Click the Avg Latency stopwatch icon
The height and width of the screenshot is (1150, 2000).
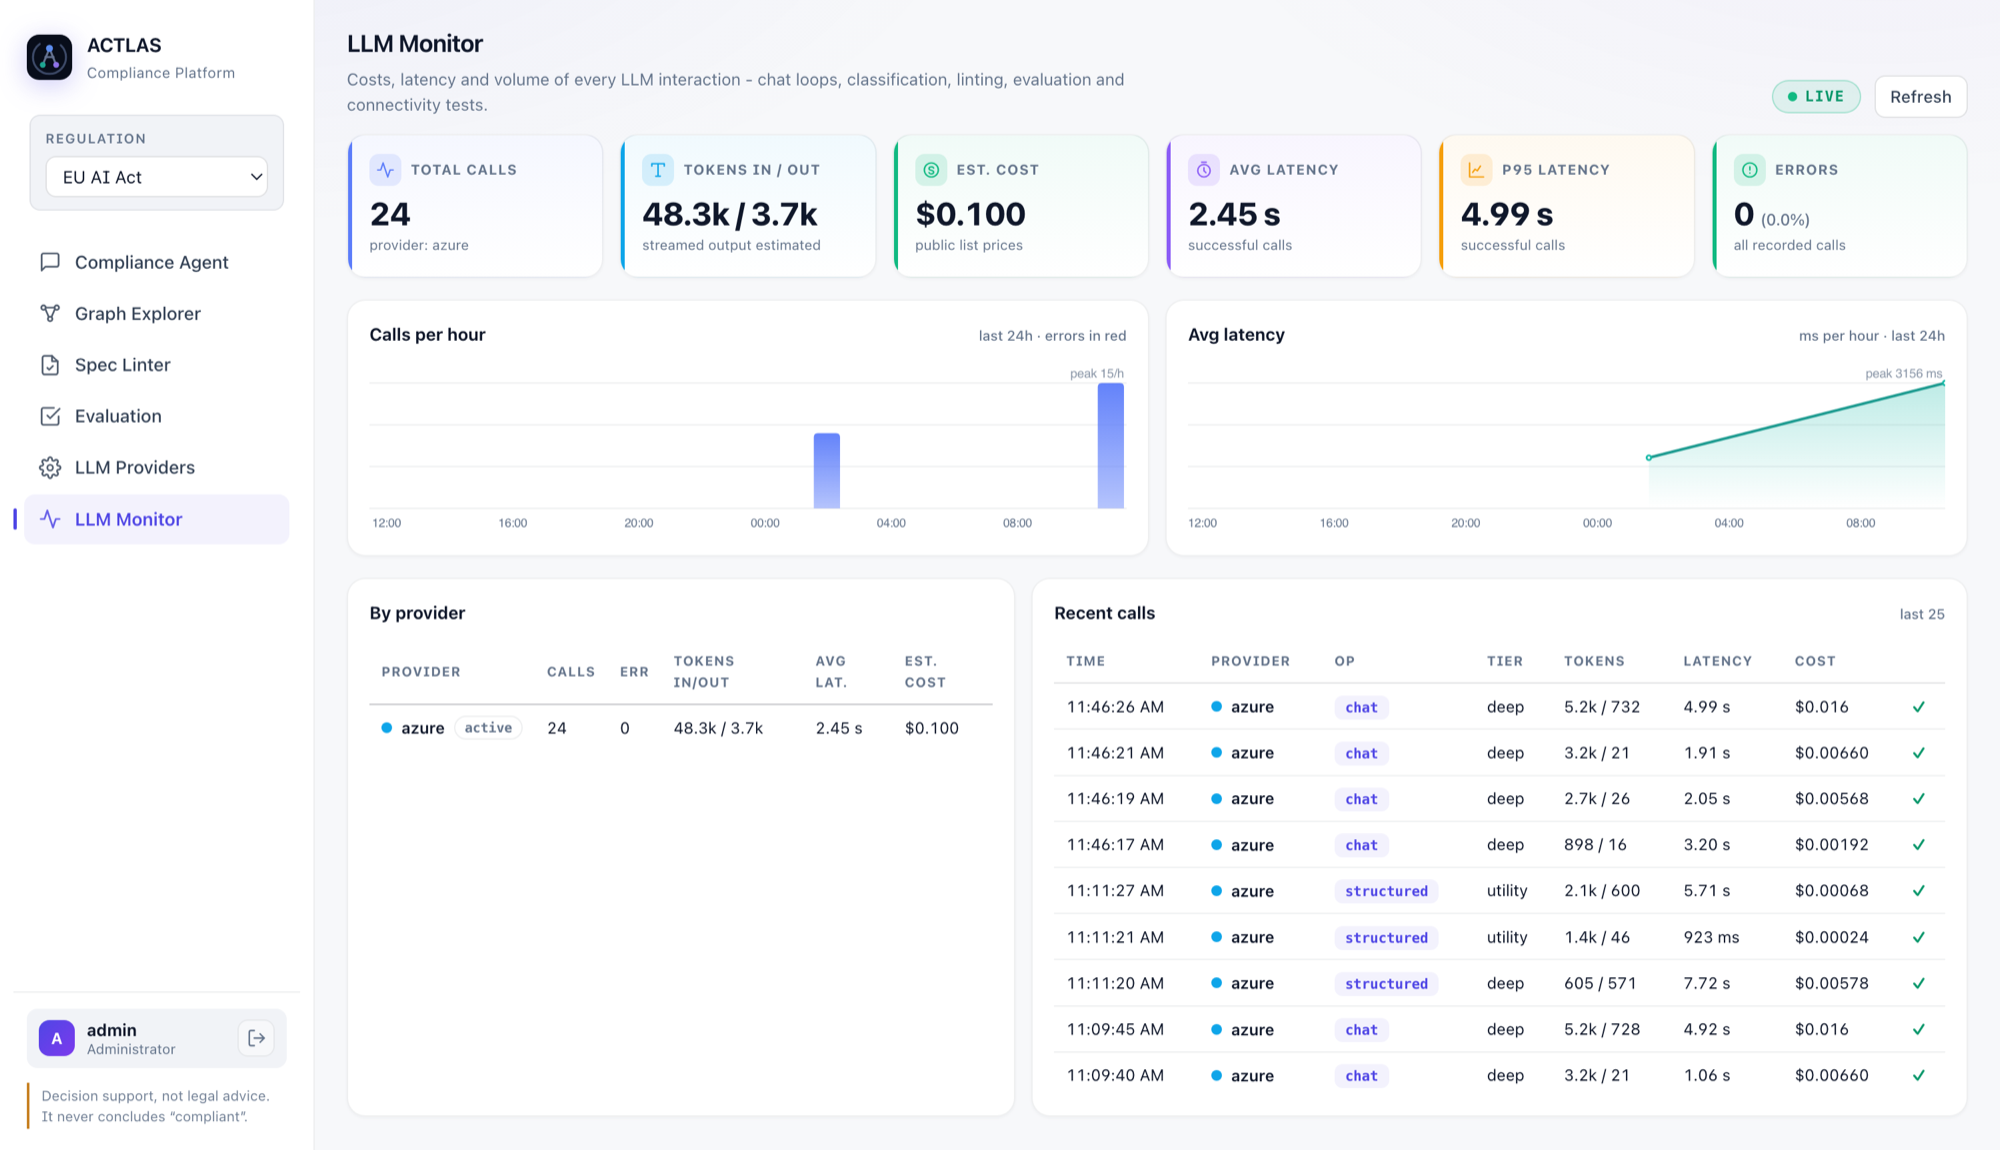tap(1204, 170)
